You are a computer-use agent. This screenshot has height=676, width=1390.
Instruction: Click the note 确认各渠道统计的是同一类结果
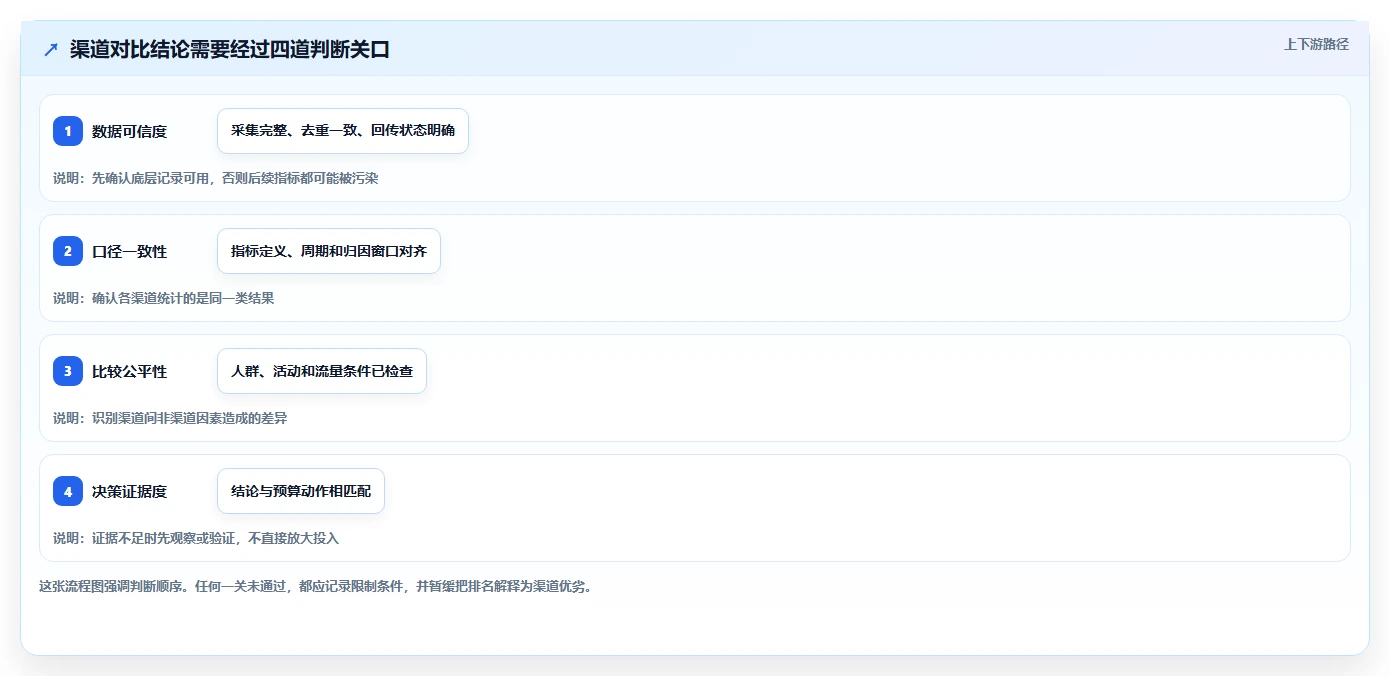click(x=183, y=298)
